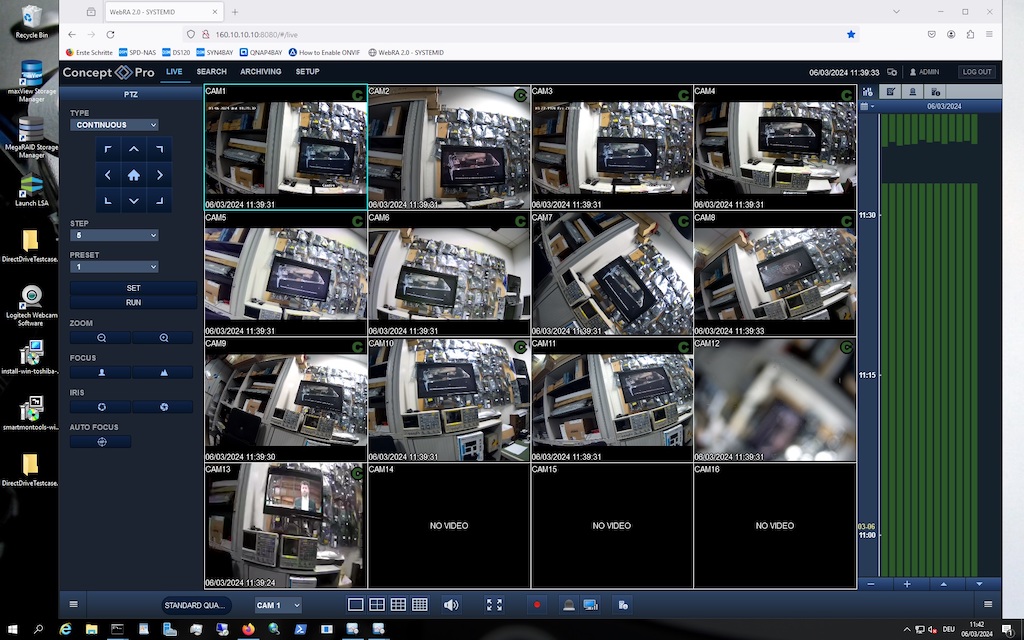This screenshot has height=640, width=1024.
Task: Open the Setup tab
Action: [307, 72]
